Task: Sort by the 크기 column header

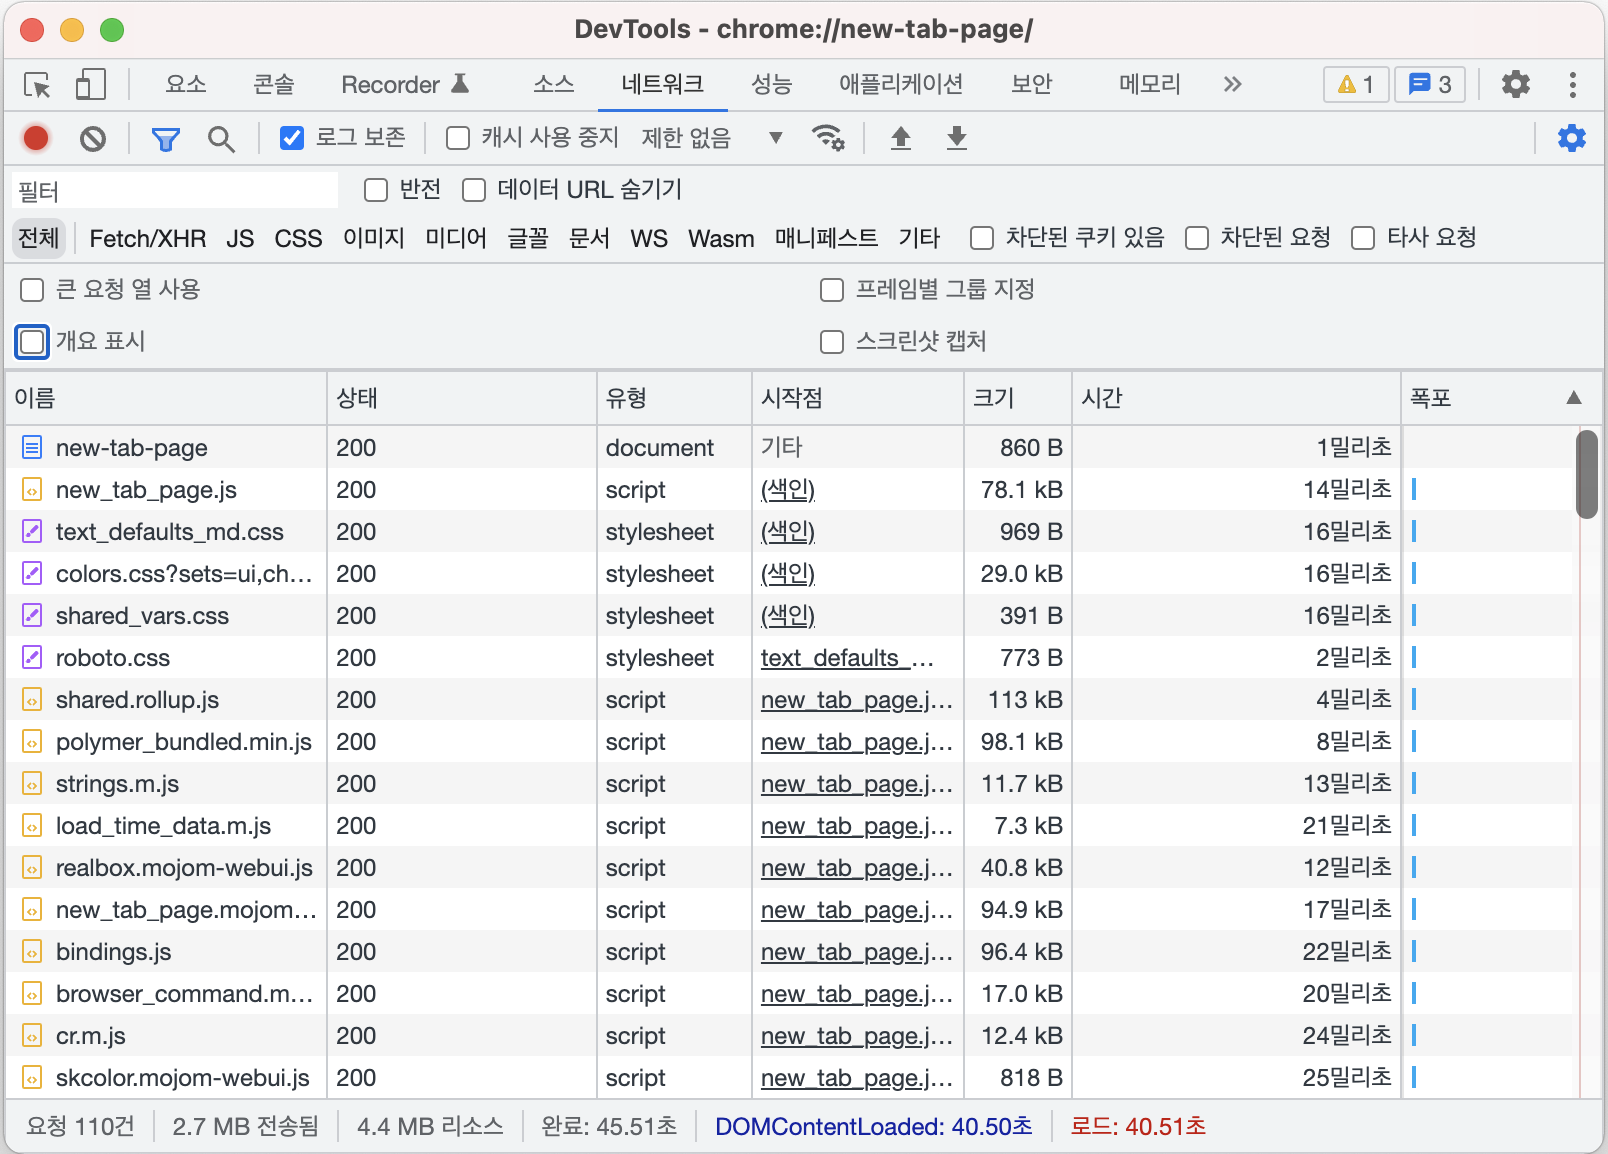Action: point(1018,398)
